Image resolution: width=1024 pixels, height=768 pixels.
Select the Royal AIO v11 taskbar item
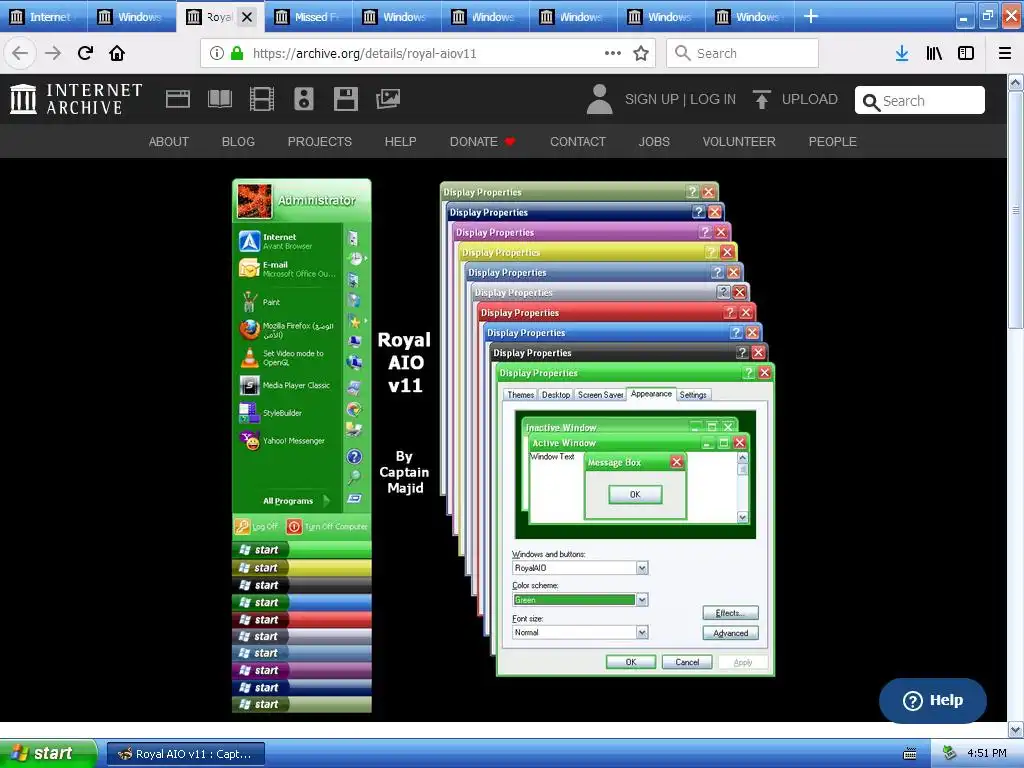point(186,754)
